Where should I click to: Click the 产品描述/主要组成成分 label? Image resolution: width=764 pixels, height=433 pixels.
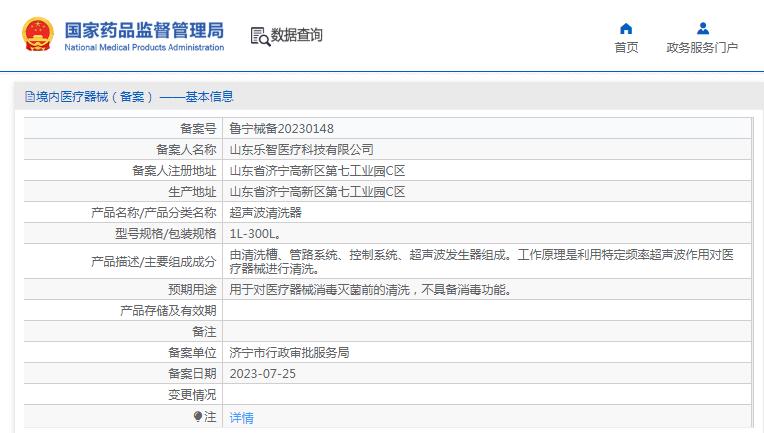153,262
